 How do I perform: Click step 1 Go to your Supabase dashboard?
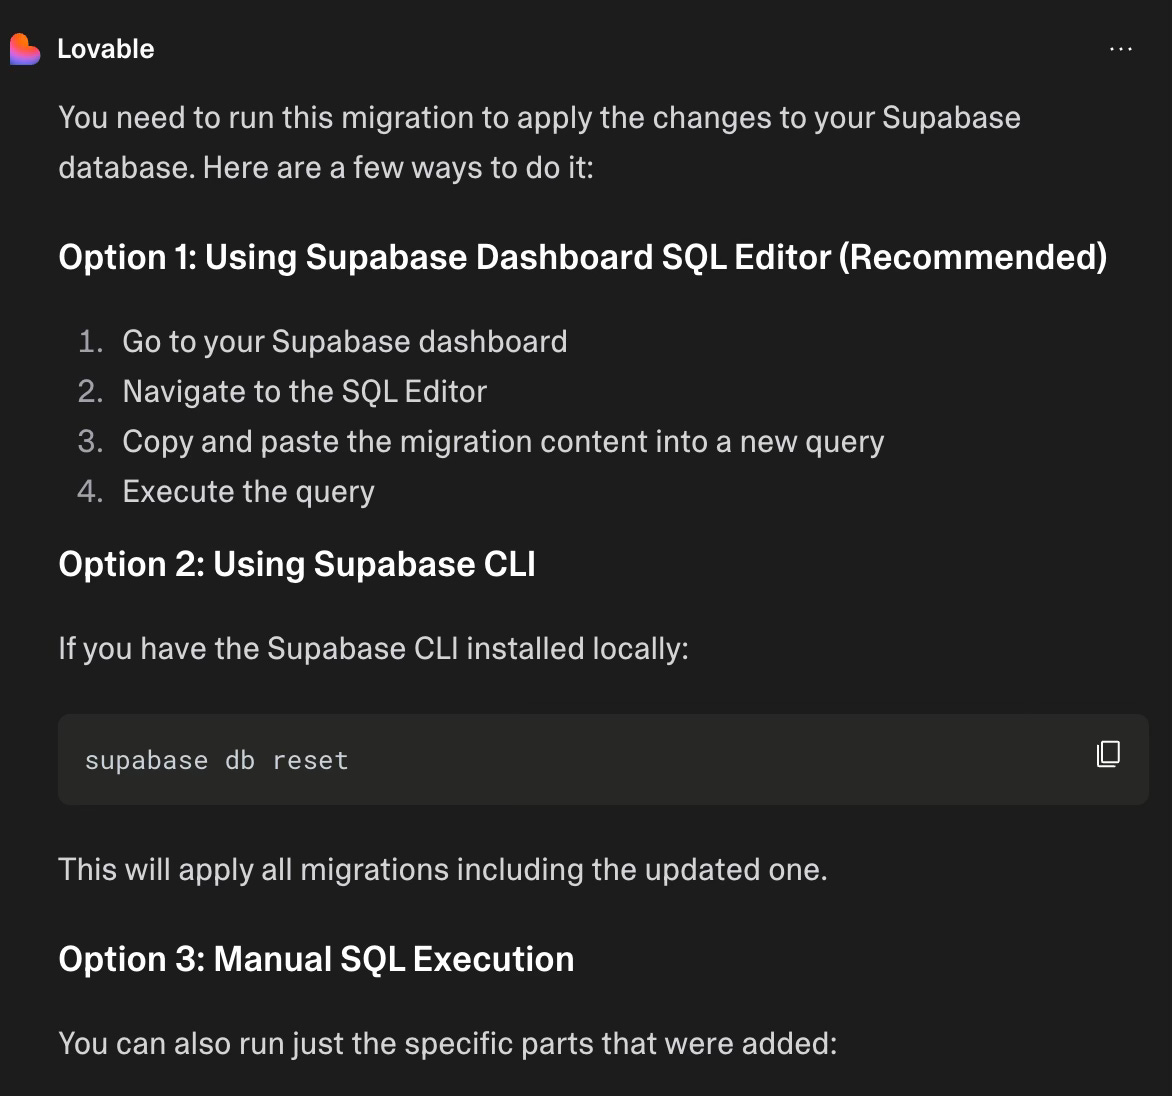(345, 342)
